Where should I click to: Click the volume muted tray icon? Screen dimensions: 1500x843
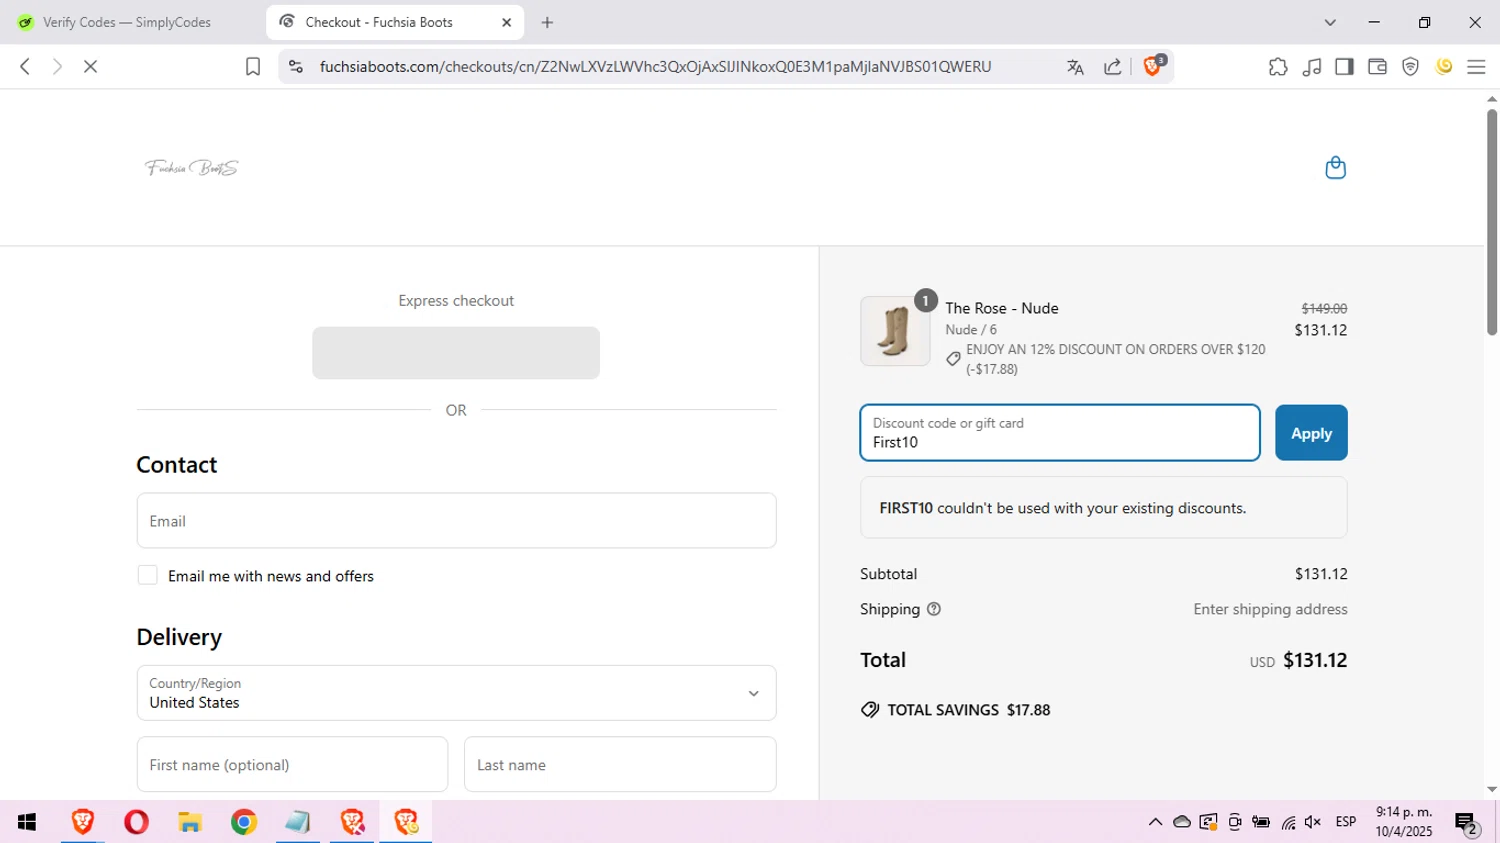(1313, 822)
